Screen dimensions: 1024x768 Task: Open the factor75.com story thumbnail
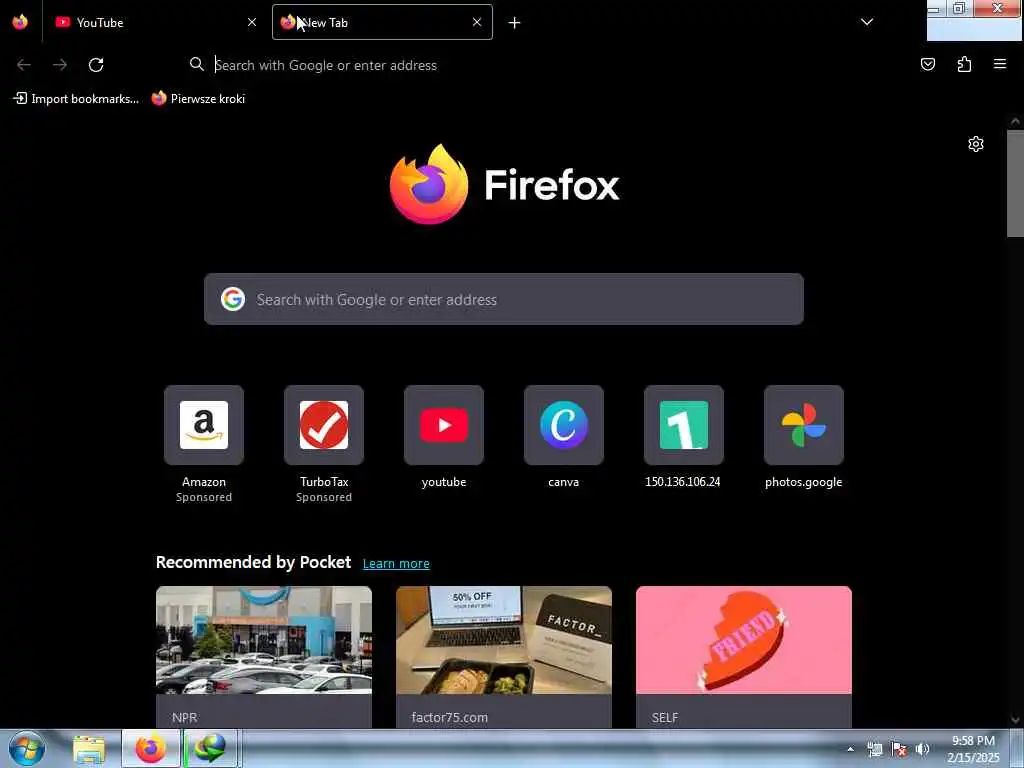click(x=504, y=640)
